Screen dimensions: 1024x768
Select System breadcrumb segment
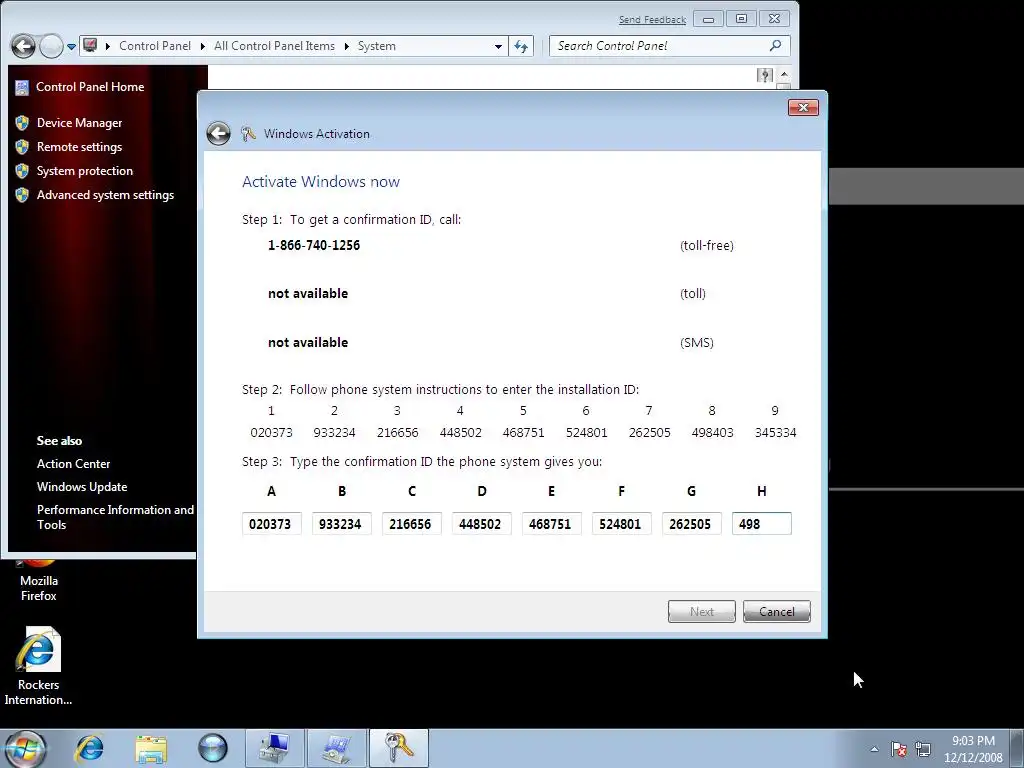377,46
